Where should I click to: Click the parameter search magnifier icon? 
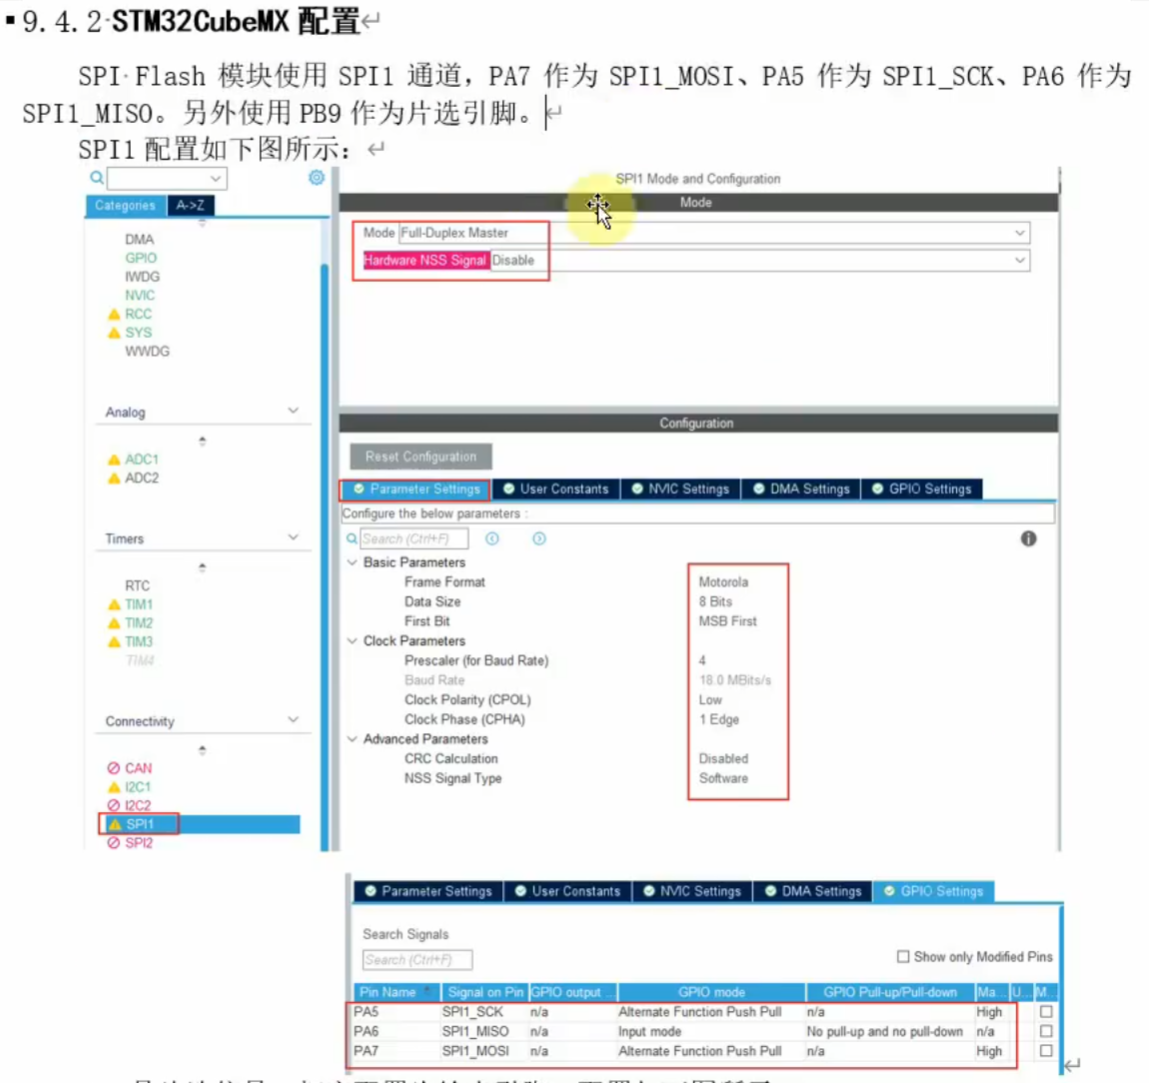click(x=352, y=539)
